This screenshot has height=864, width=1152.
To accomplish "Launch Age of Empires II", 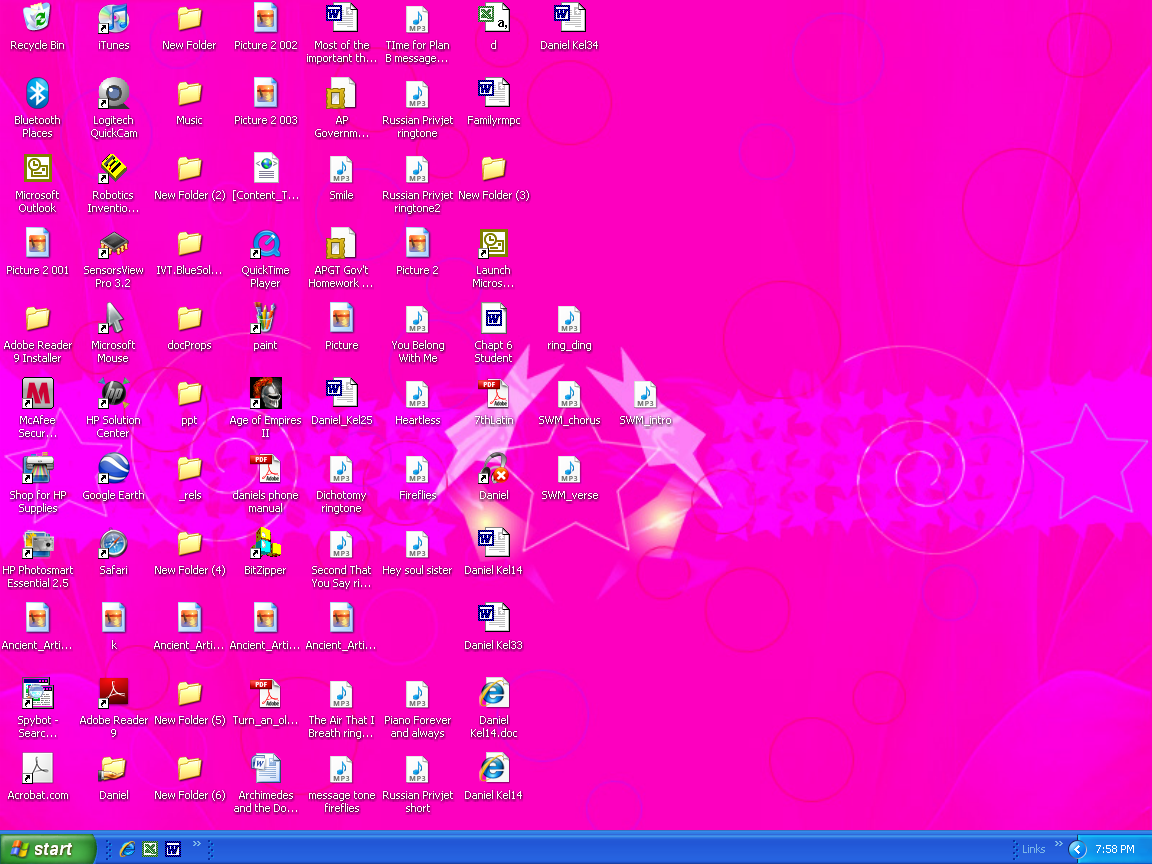I will click(265, 393).
